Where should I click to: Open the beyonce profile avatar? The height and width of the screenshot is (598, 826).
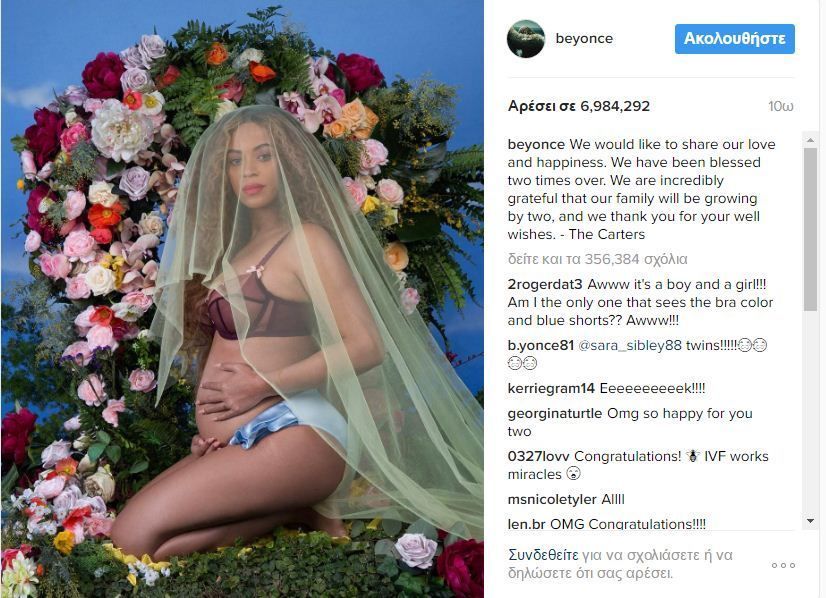(x=525, y=38)
